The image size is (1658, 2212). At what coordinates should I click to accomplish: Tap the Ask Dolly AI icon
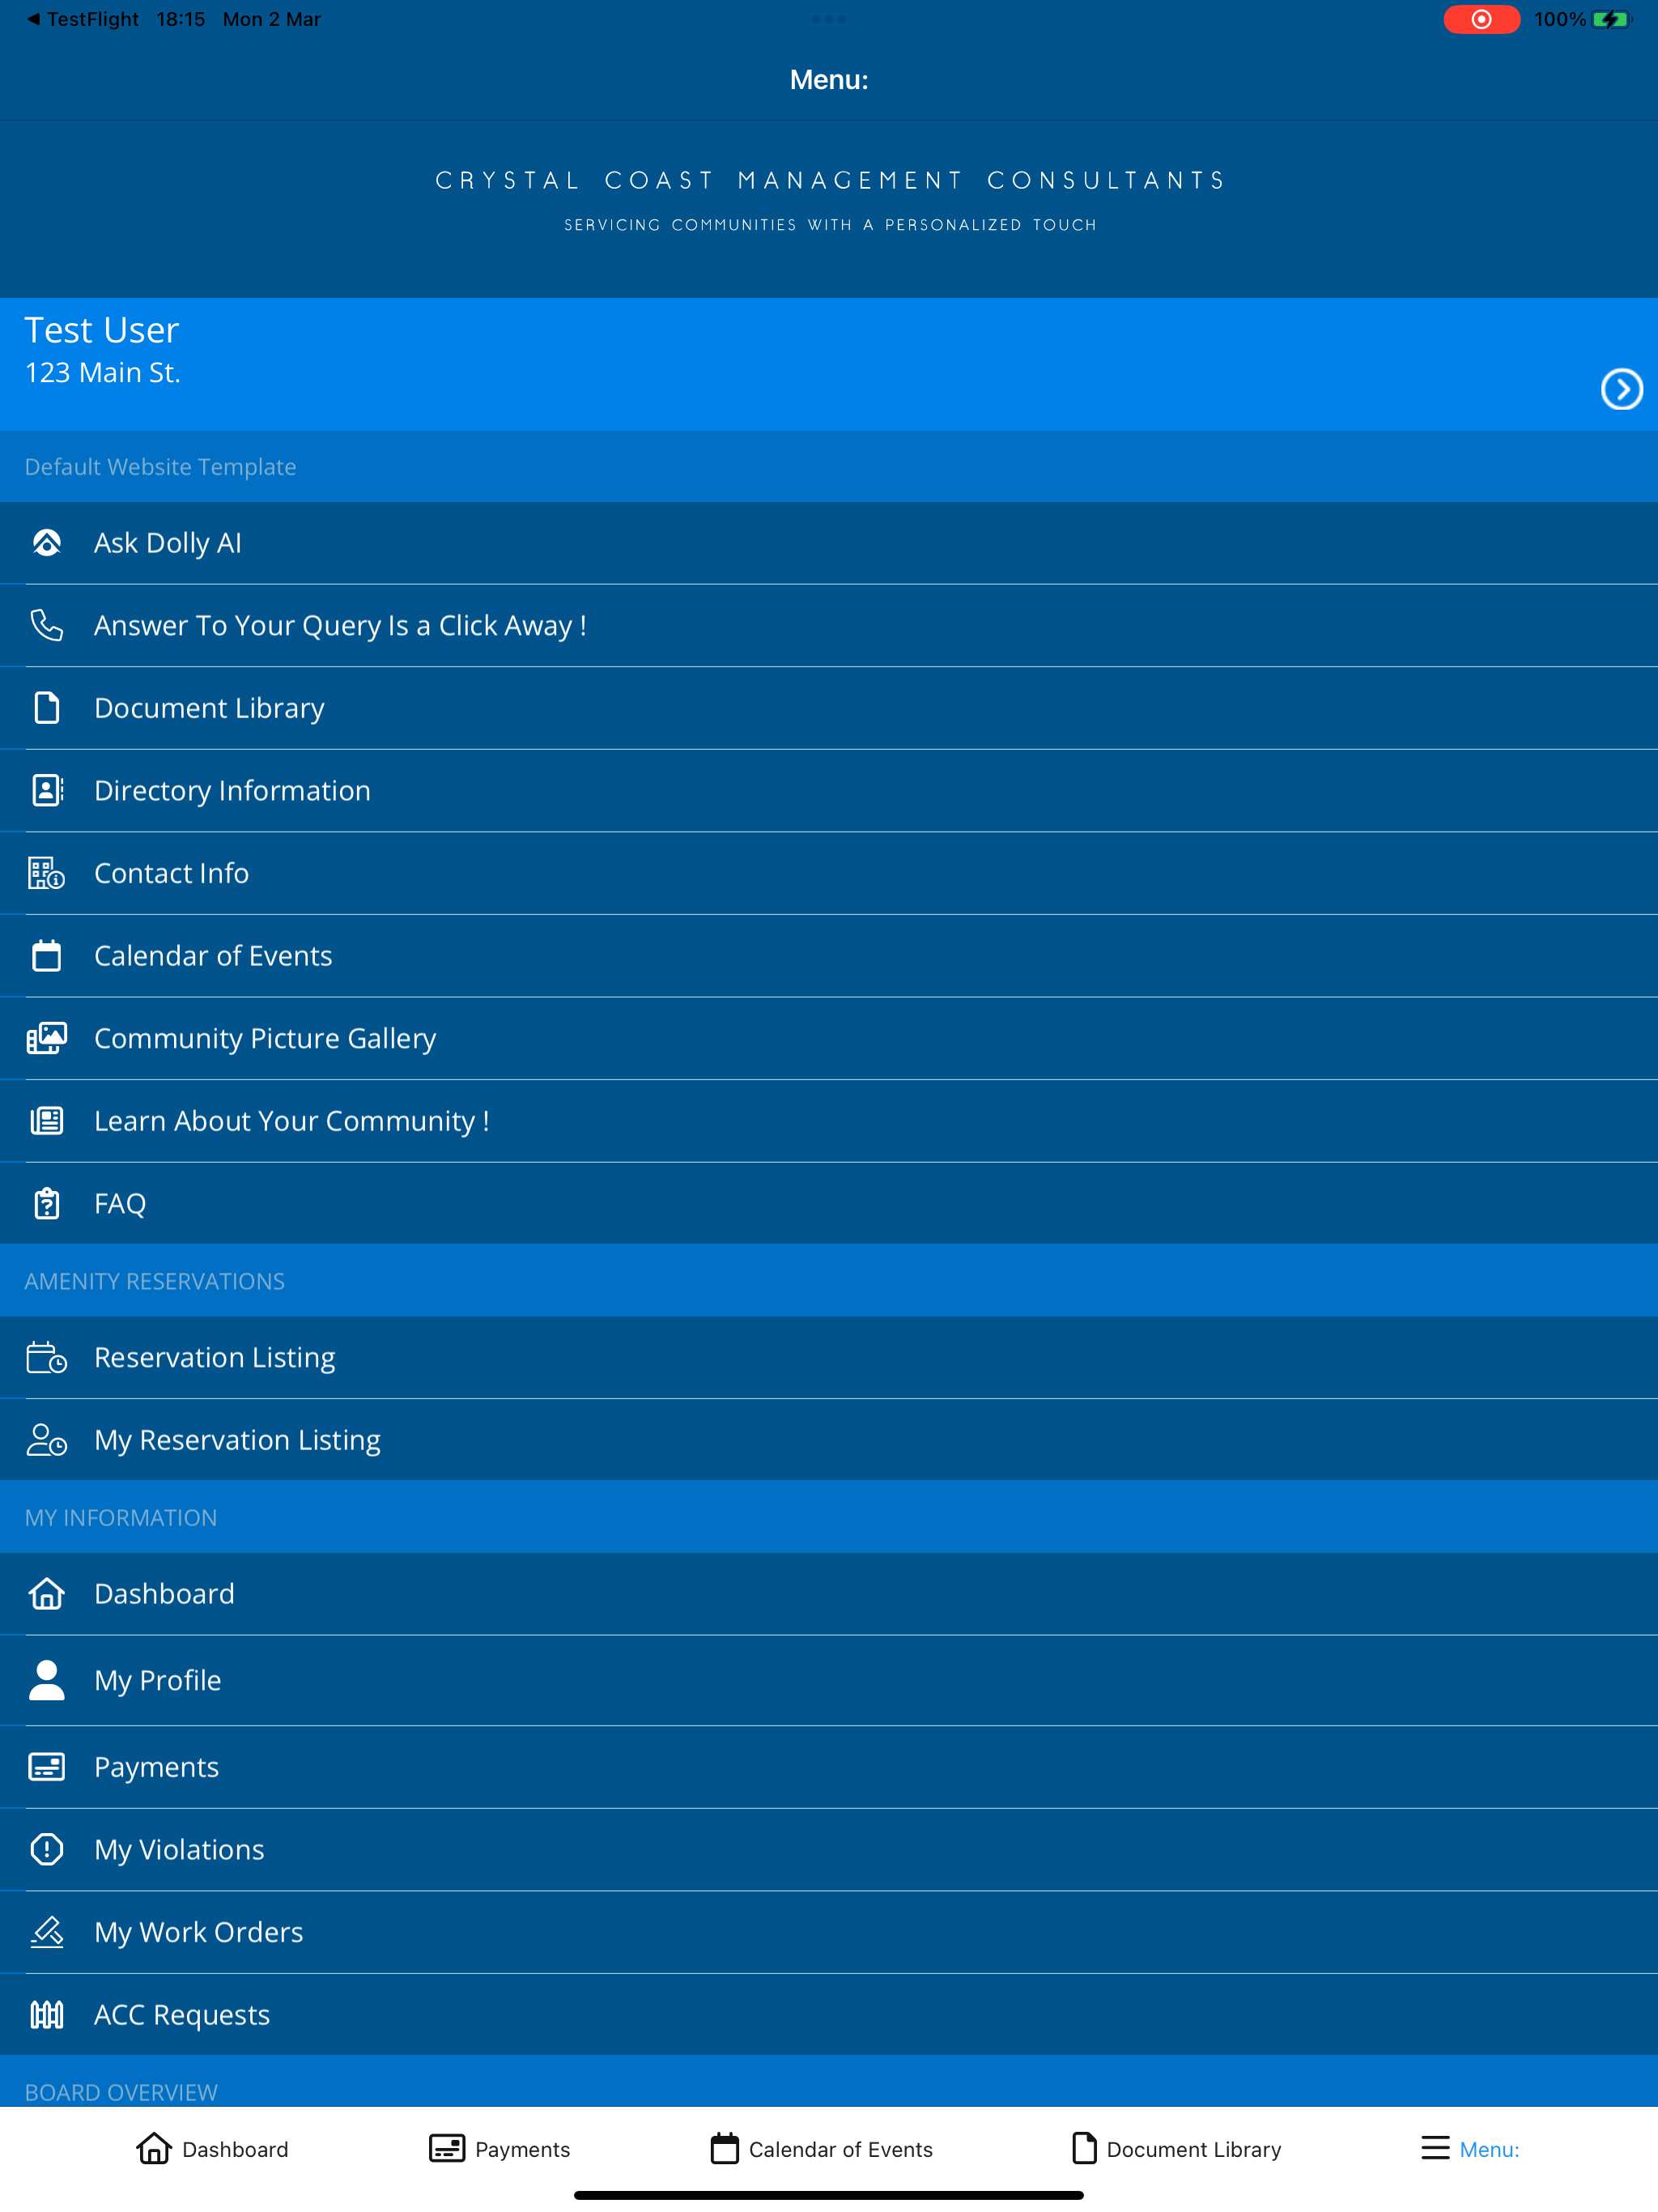pyautogui.click(x=47, y=543)
